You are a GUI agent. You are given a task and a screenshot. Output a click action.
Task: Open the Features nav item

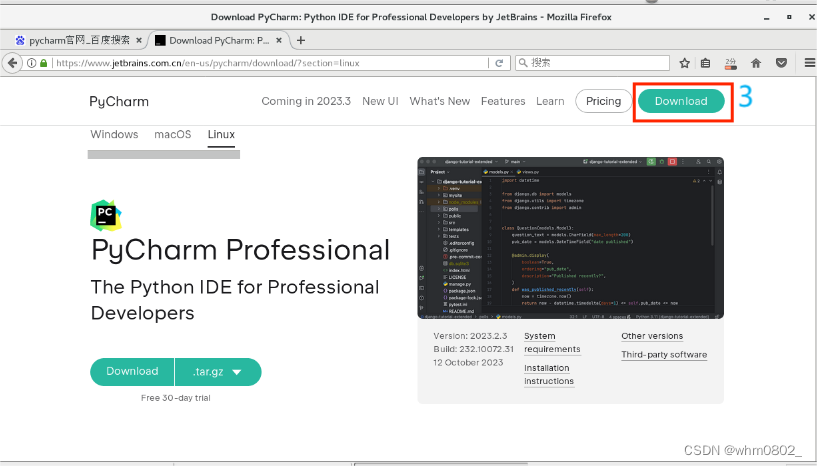pyautogui.click(x=503, y=101)
